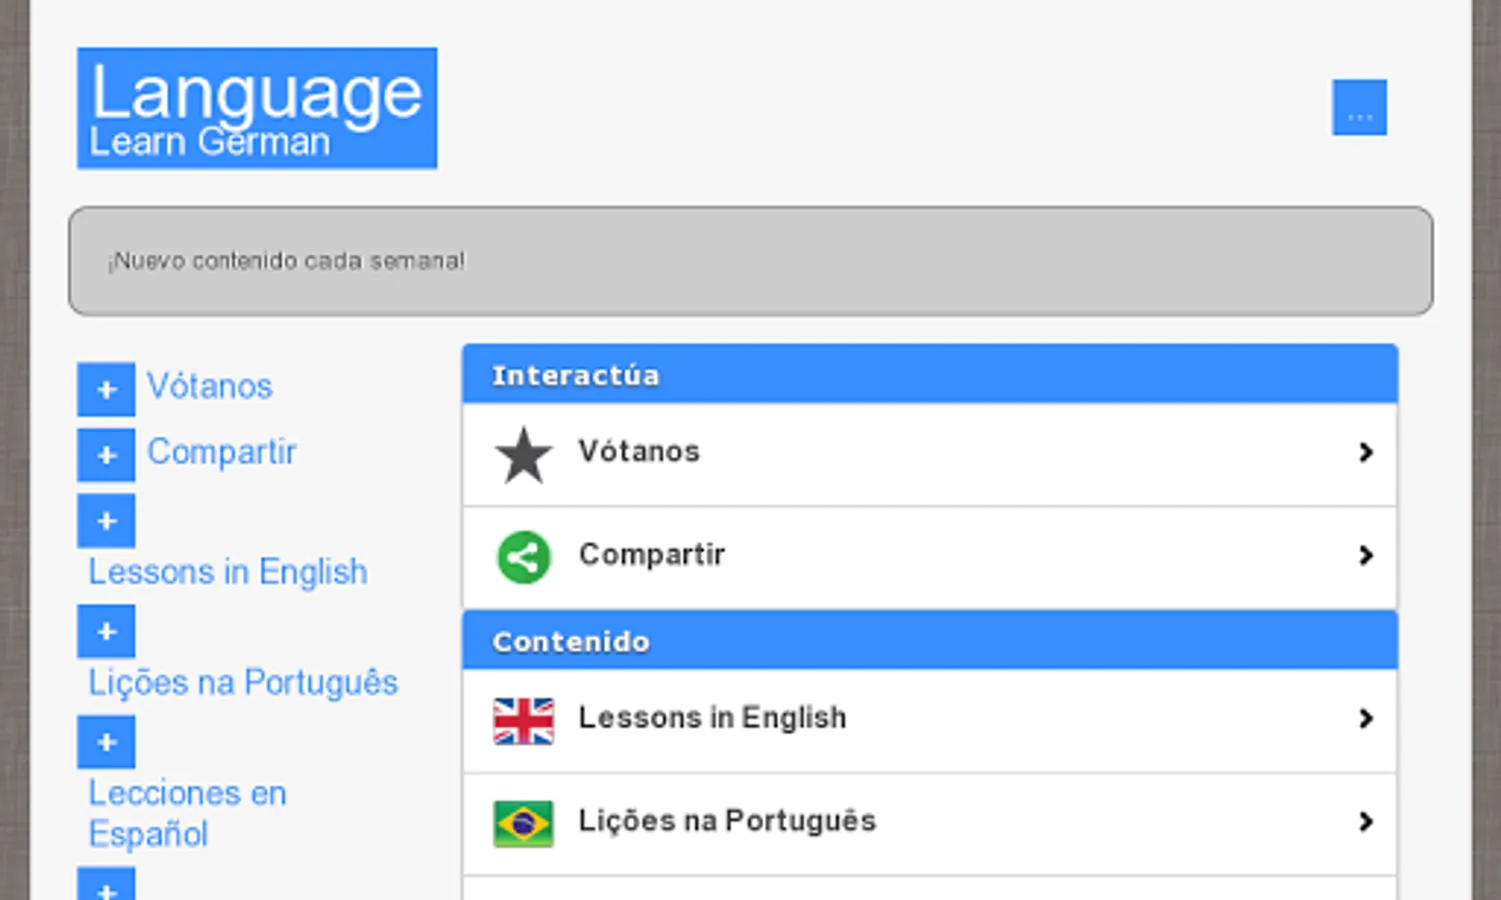Expand the plus above Lições na Português
1501x900 pixels.
coord(106,632)
